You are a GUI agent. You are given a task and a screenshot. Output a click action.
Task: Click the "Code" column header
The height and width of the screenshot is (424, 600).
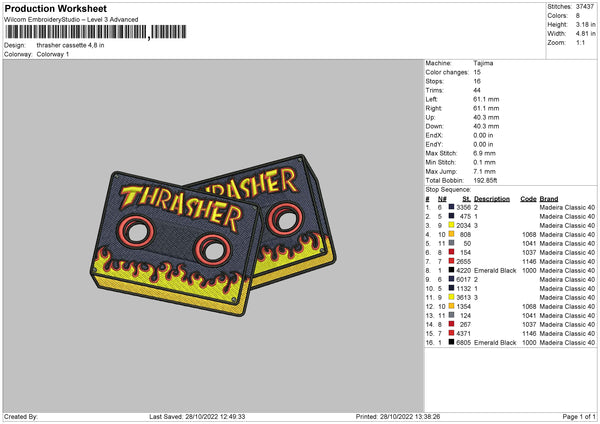point(528,199)
